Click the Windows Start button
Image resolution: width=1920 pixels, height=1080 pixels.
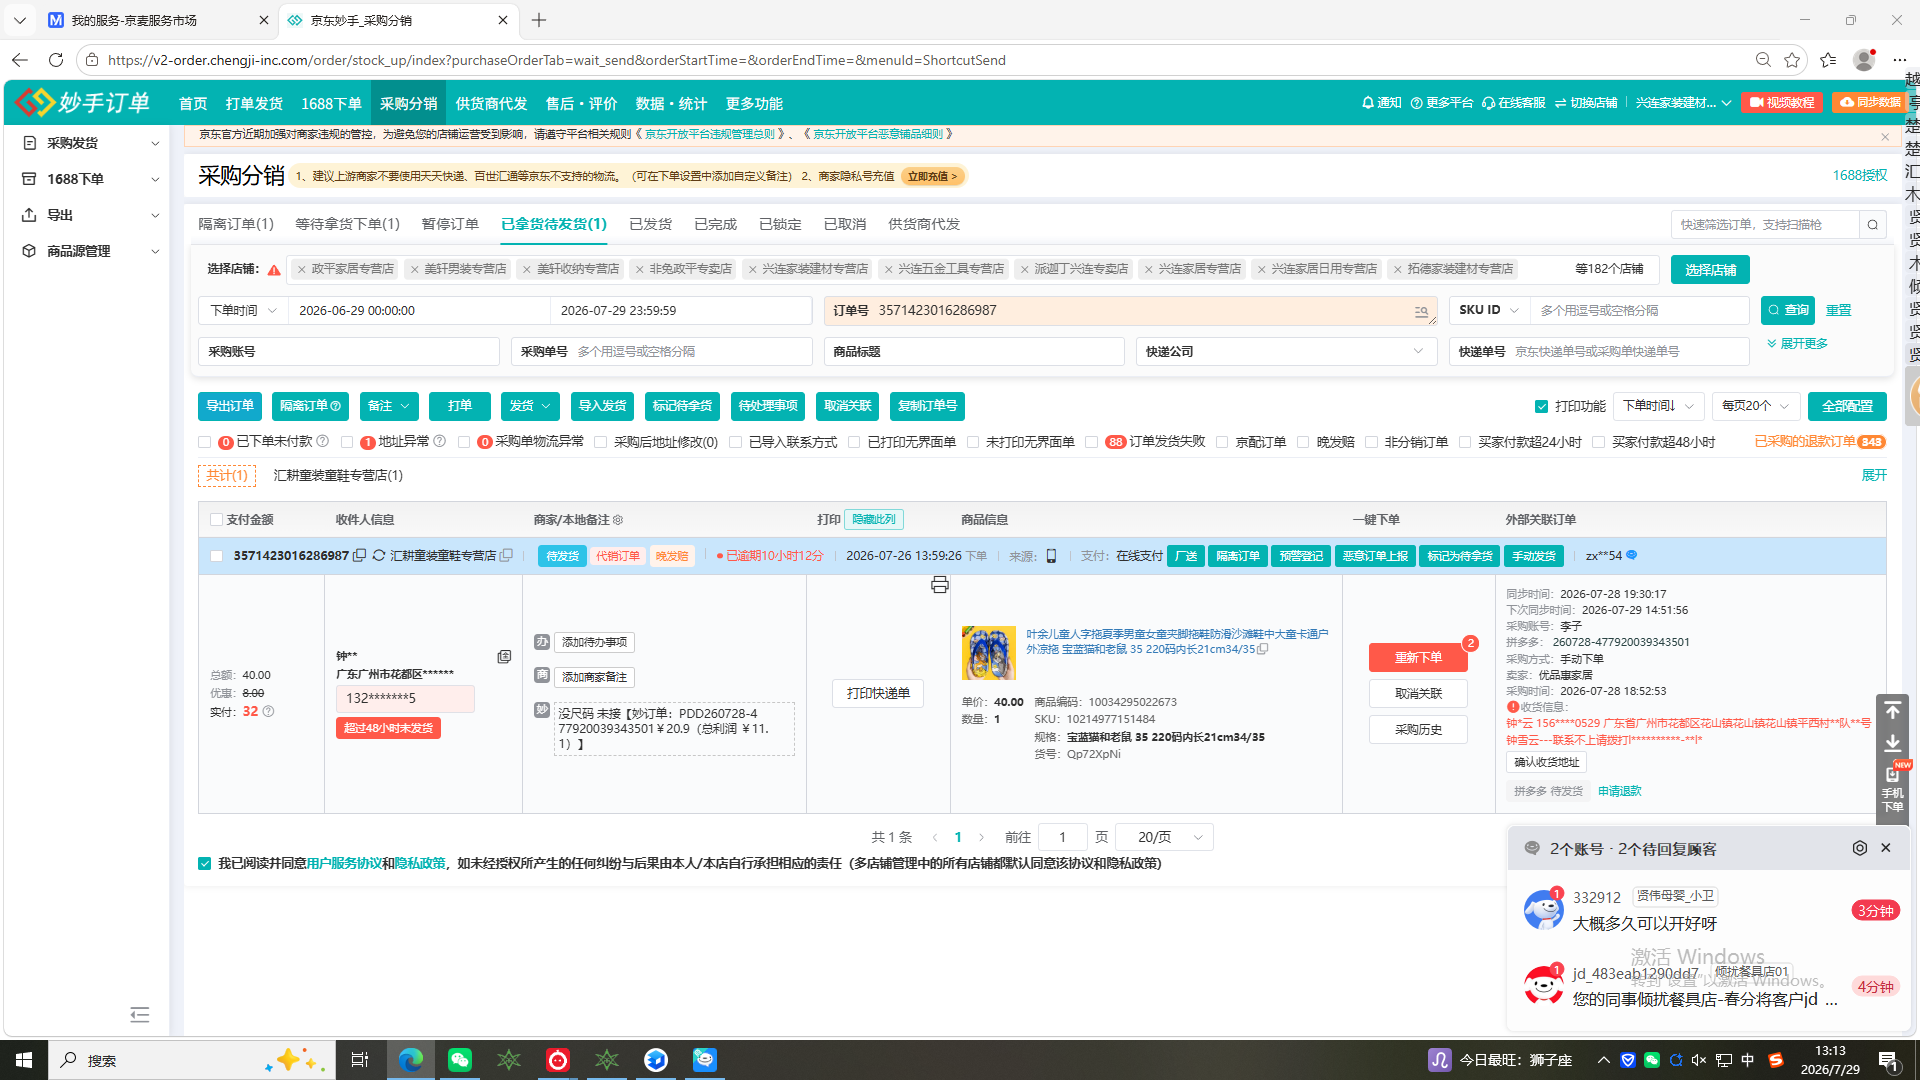pyautogui.click(x=24, y=1060)
